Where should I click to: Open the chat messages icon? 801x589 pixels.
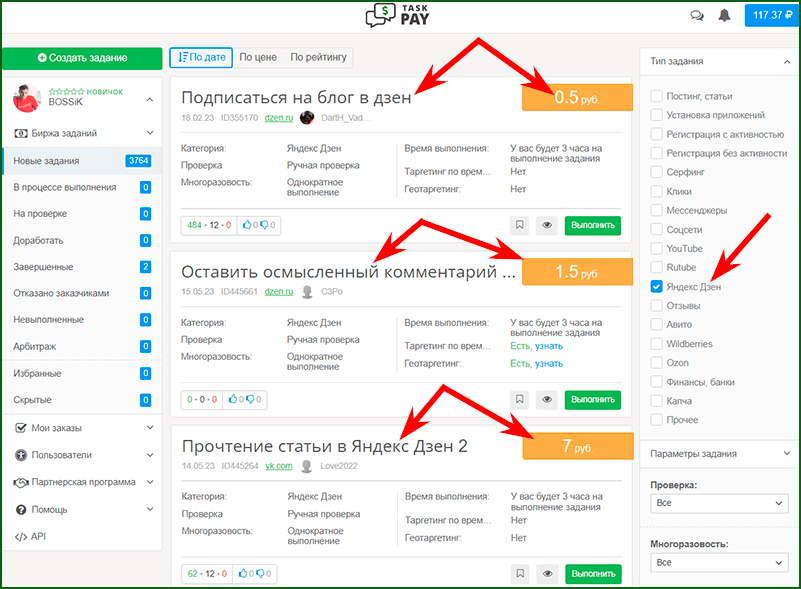point(697,16)
